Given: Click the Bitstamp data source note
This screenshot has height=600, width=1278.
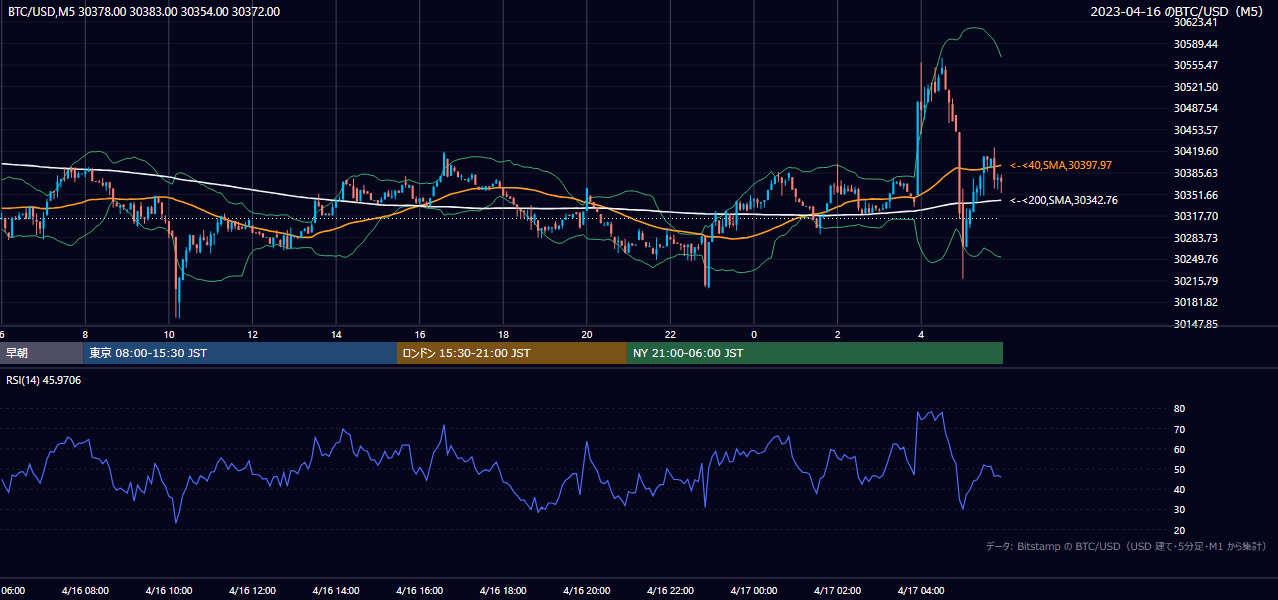Looking at the screenshot, I should [1126, 546].
